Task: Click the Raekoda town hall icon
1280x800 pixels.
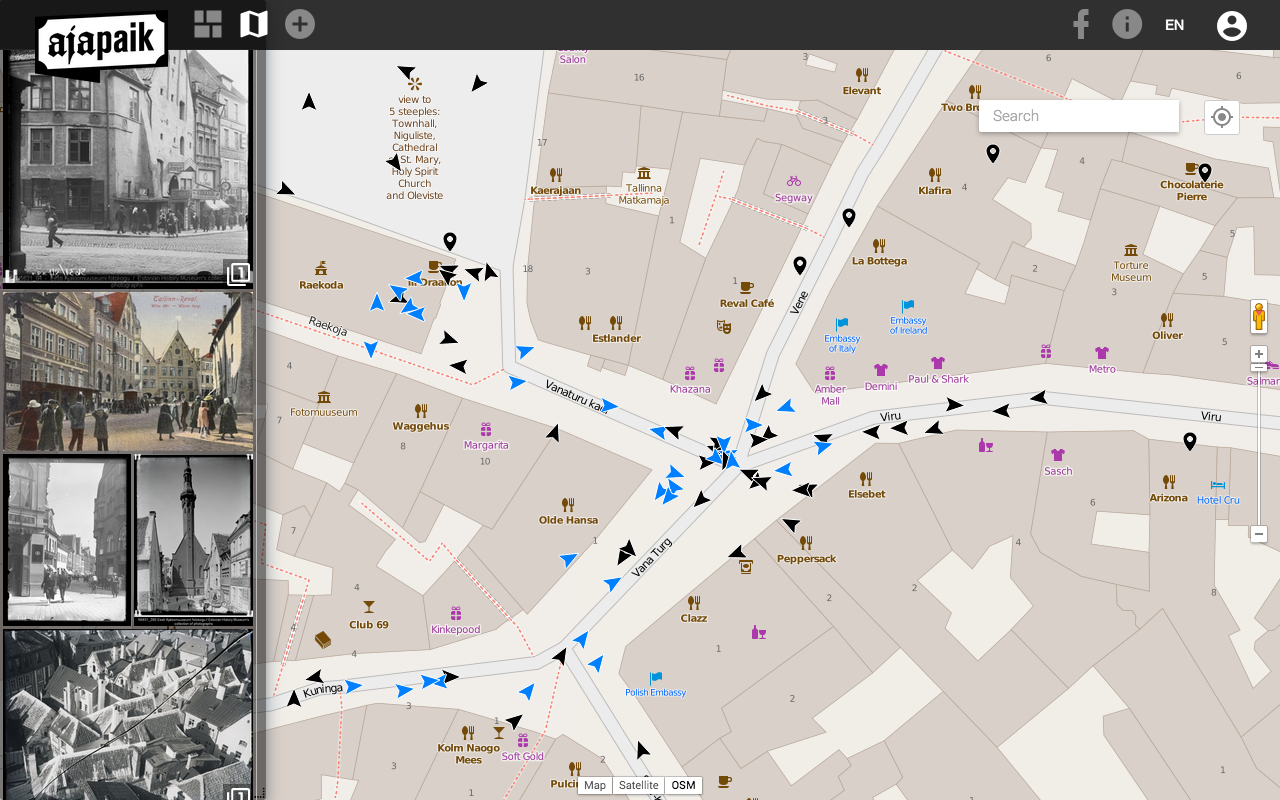Action: (x=321, y=268)
